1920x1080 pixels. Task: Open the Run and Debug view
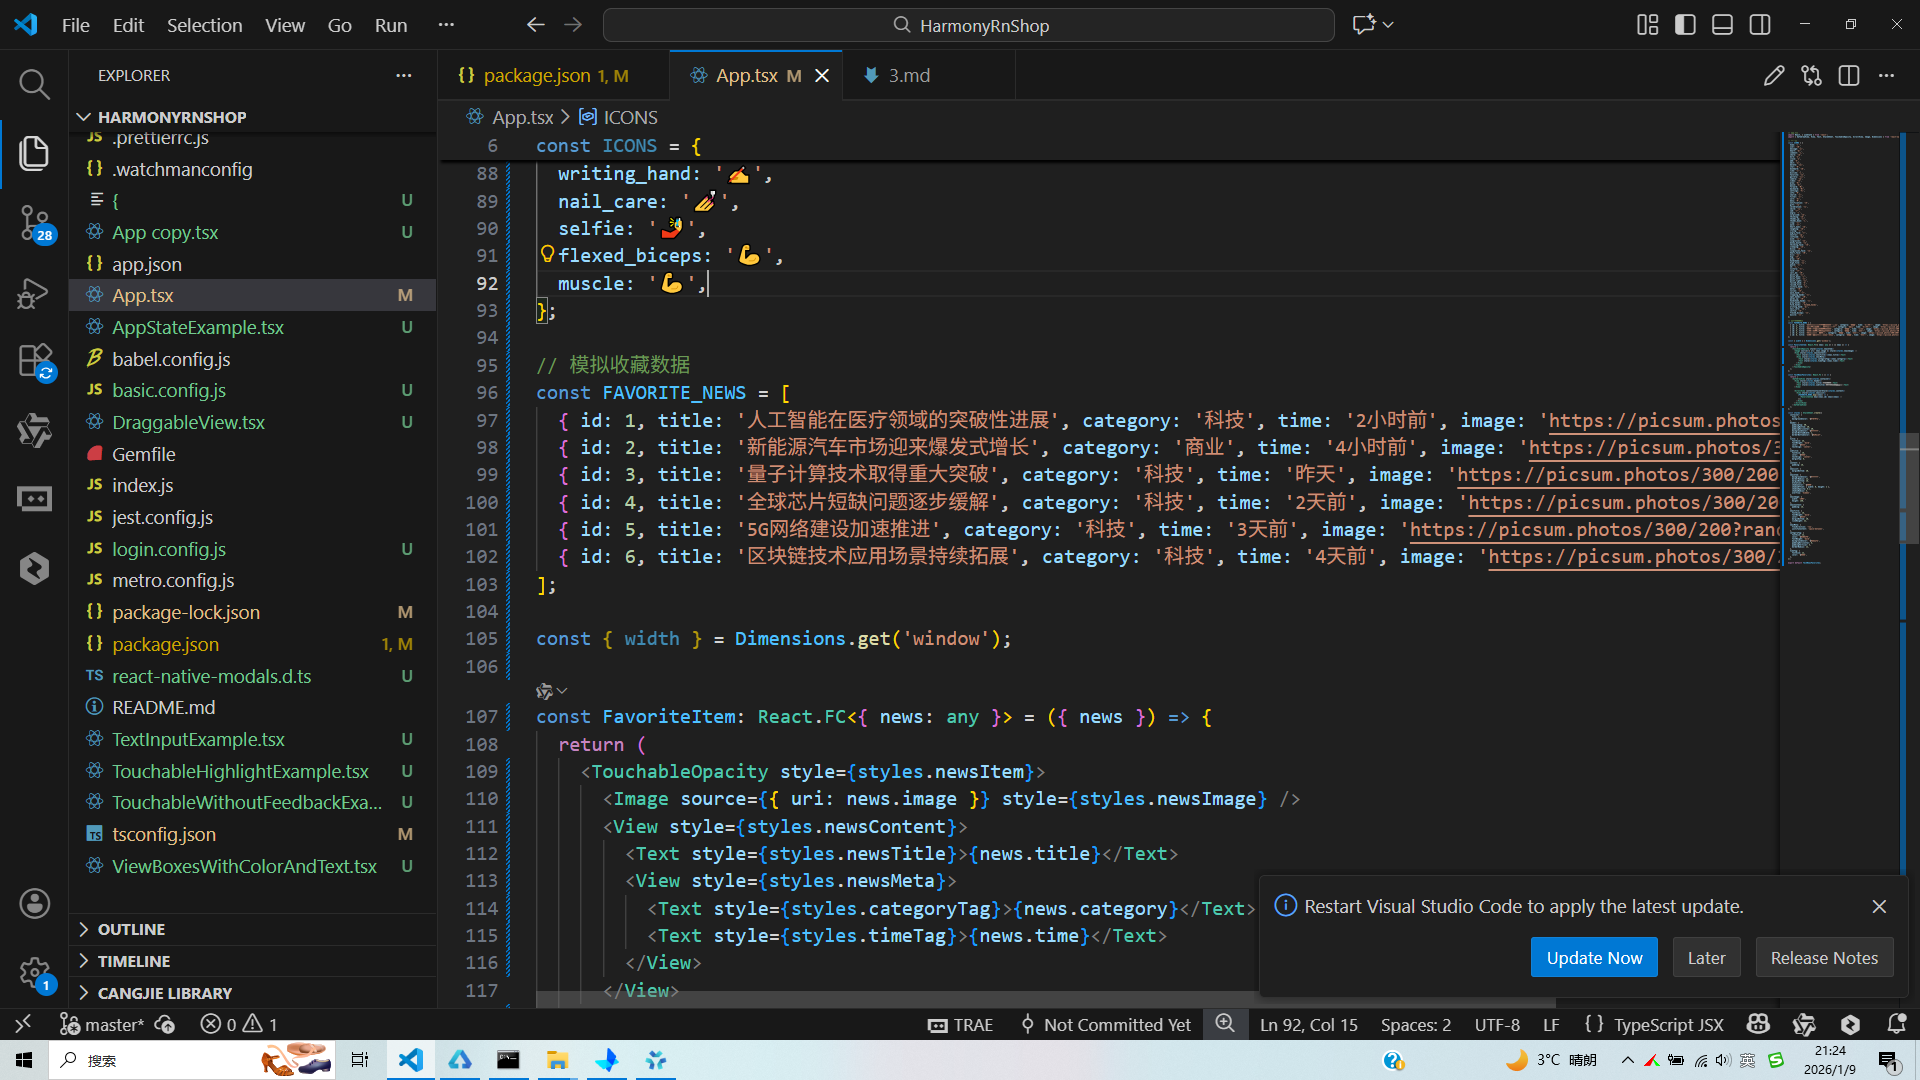point(34,293)
